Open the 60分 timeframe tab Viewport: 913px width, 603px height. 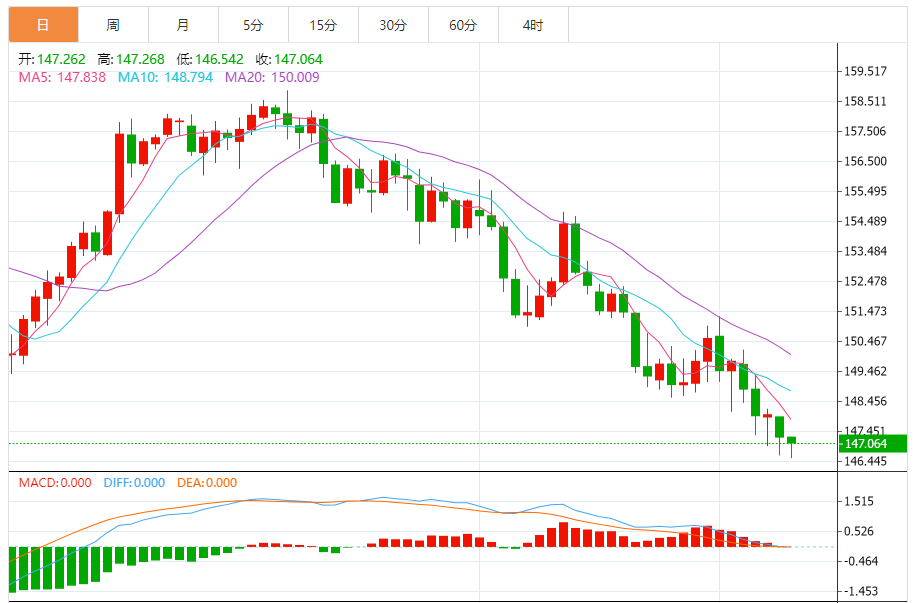pos(463,25)
